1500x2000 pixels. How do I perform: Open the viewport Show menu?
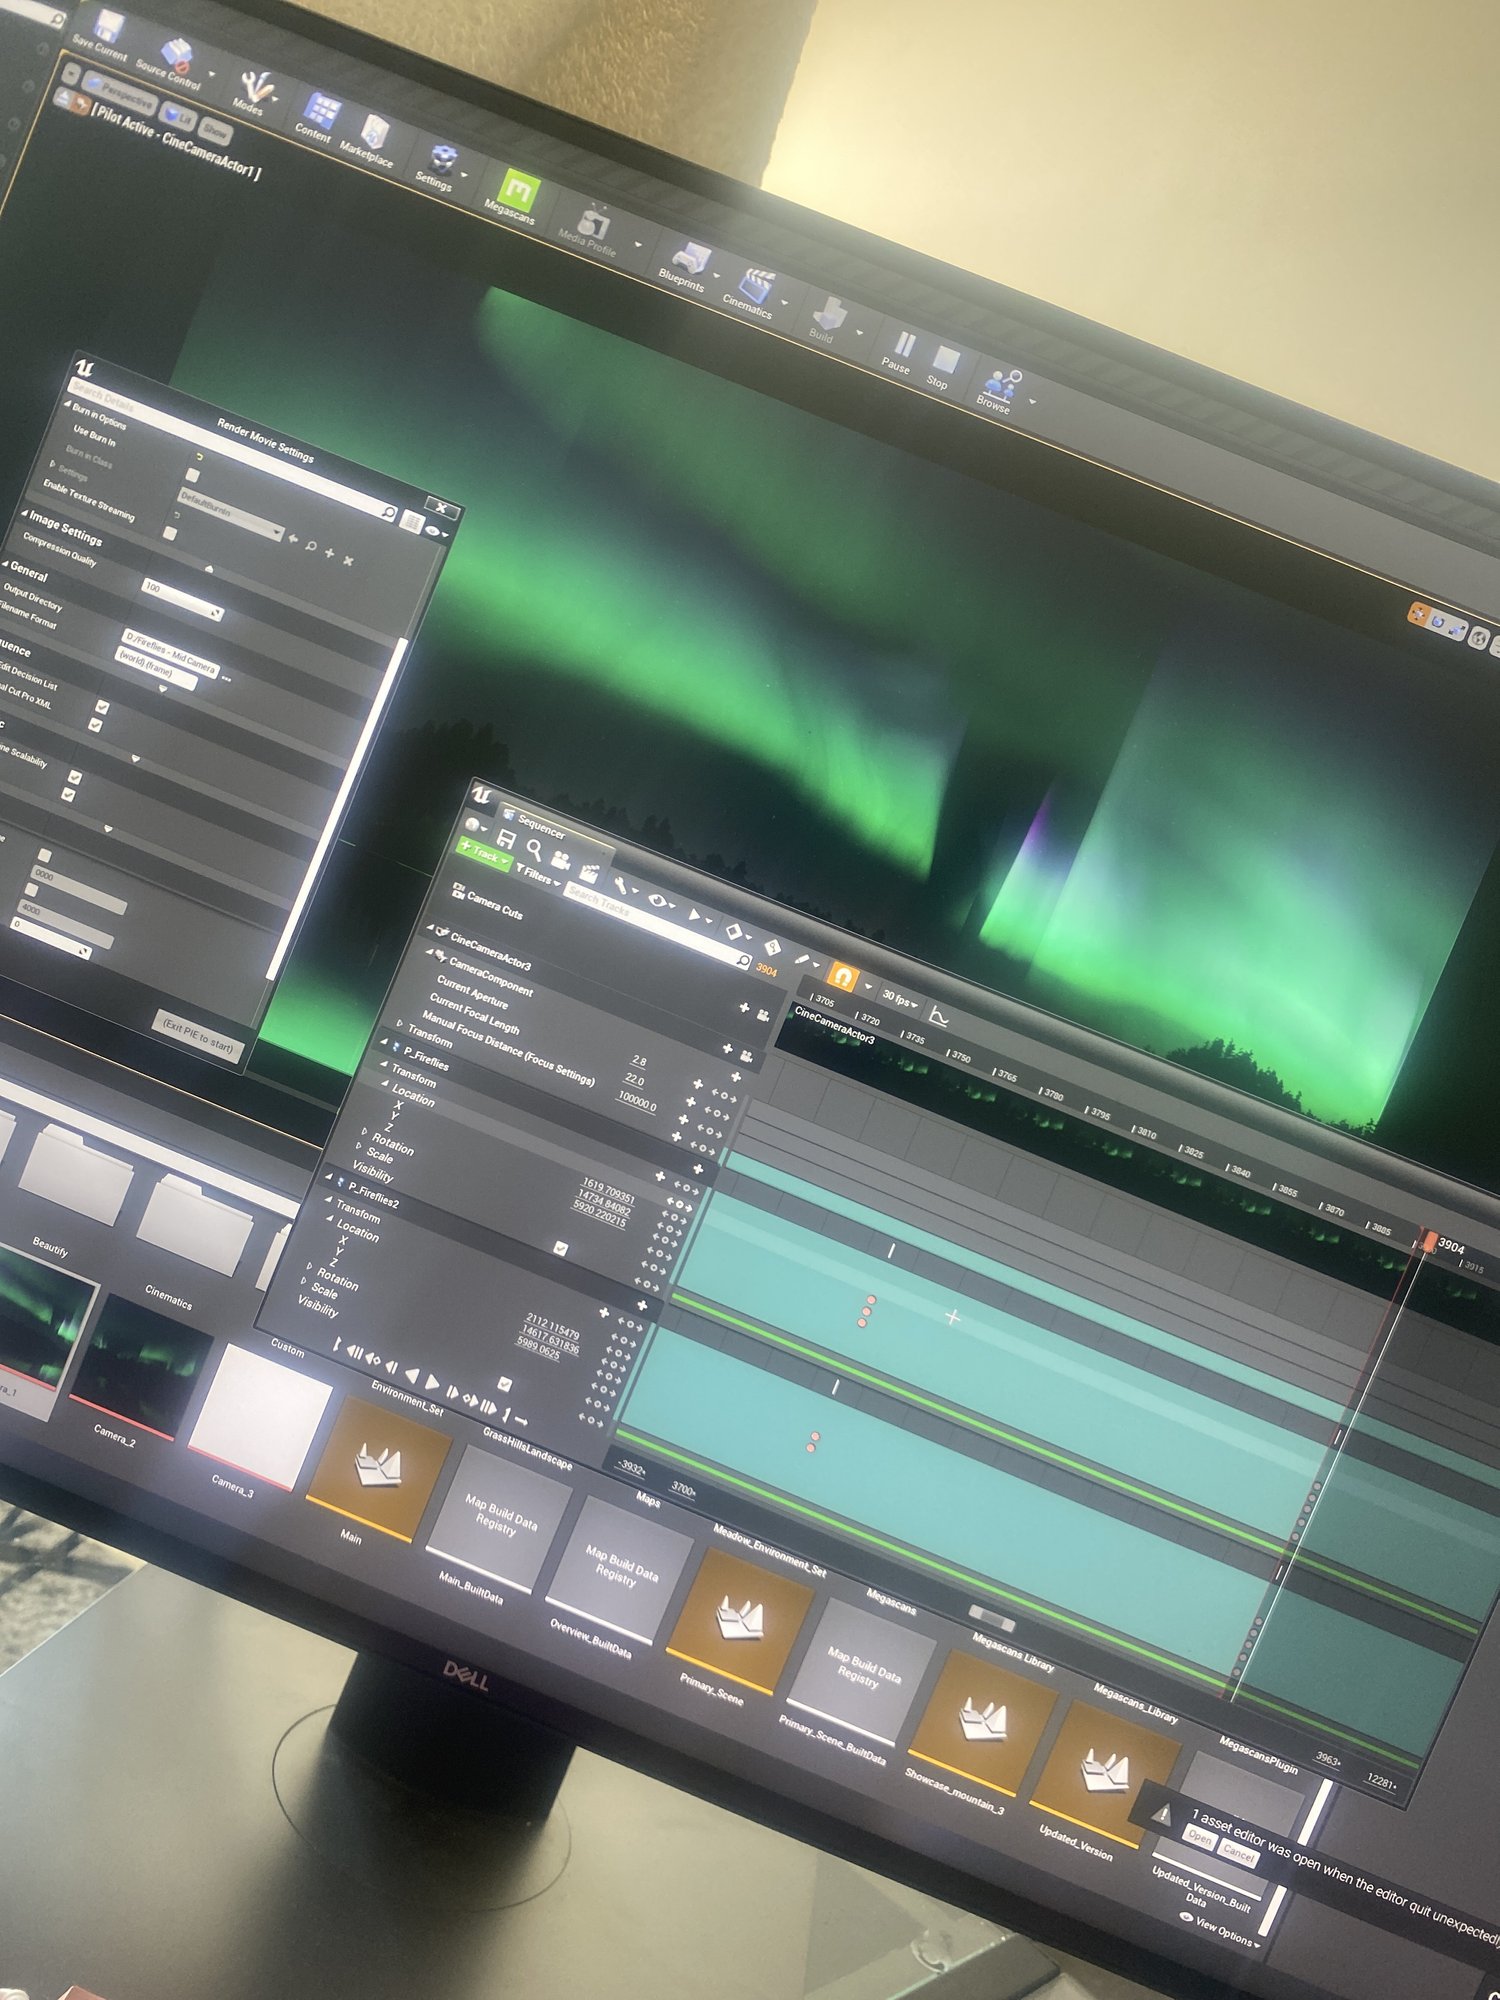215,130
